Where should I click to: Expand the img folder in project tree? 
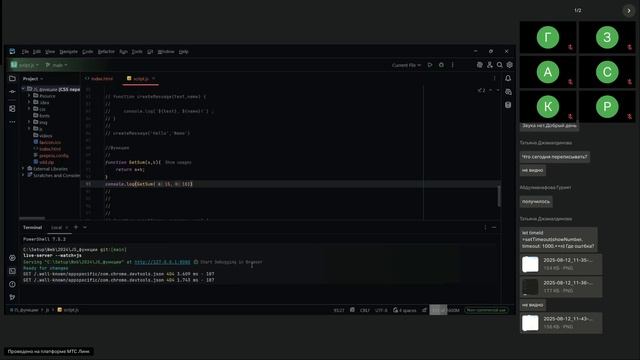(x=29, y=122)
